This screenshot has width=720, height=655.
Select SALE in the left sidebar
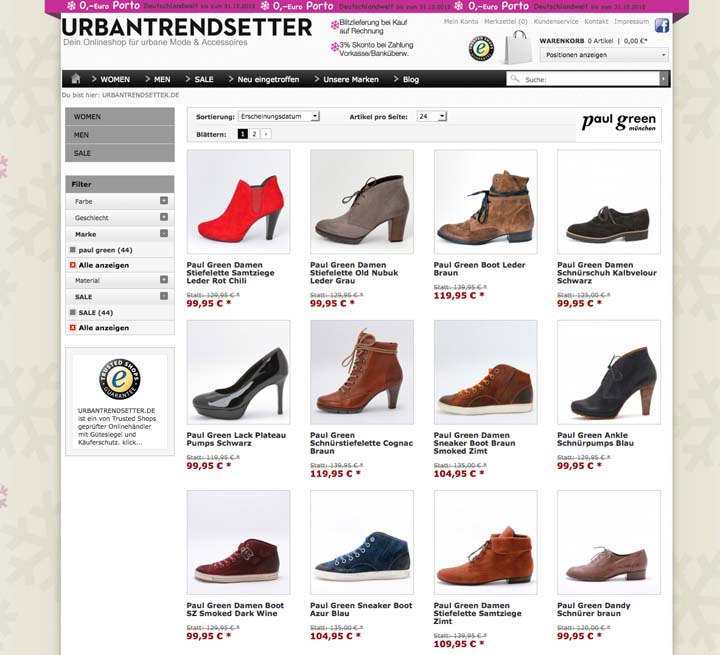point(120,153)
